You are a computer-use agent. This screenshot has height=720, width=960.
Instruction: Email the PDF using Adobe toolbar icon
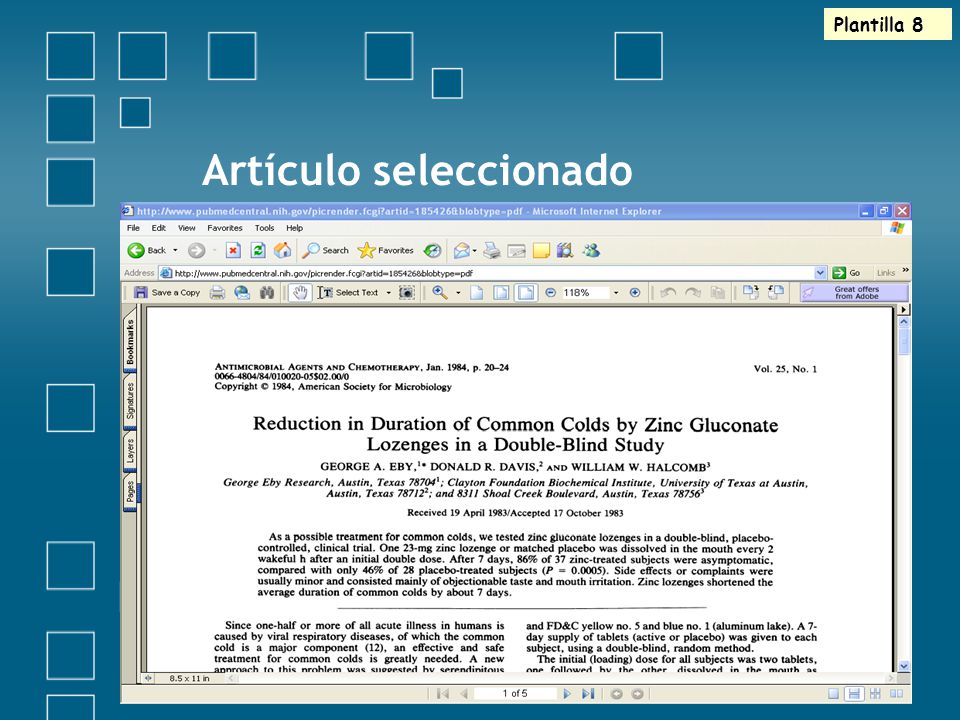pos(242,293)
